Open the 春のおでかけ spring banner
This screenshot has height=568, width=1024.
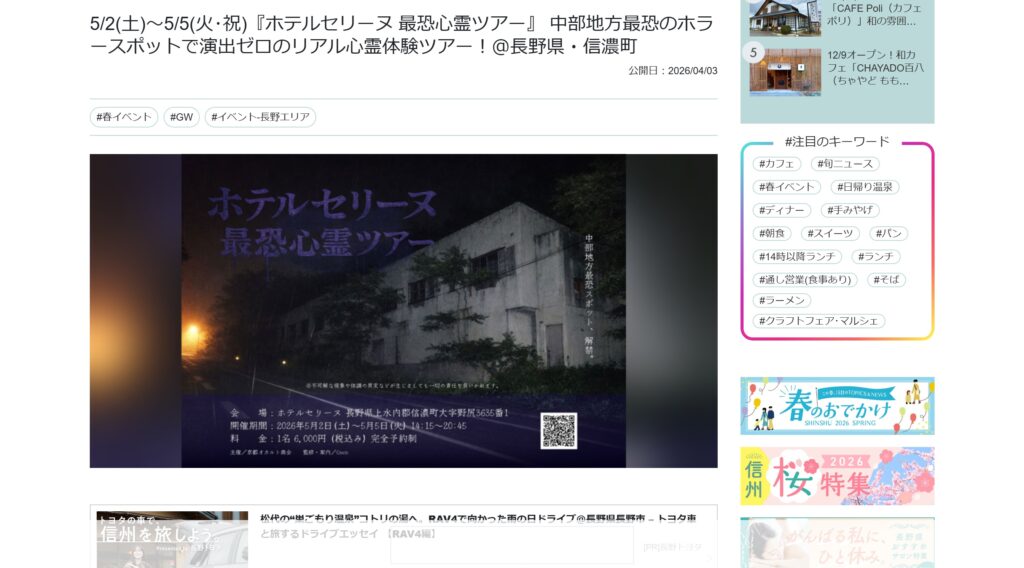[837, 405]
